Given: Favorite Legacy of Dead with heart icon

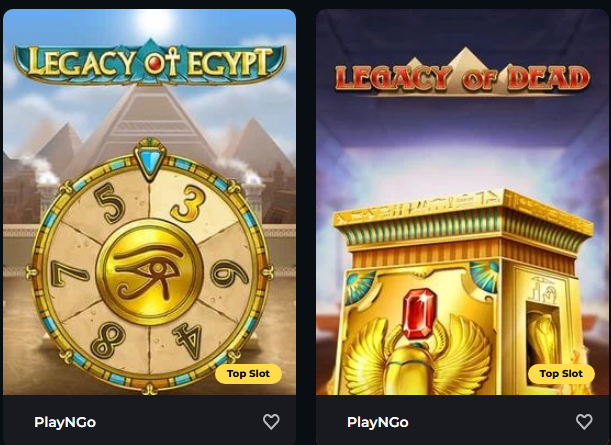Looking at the screenshot, I should click(x=584, y=422).
